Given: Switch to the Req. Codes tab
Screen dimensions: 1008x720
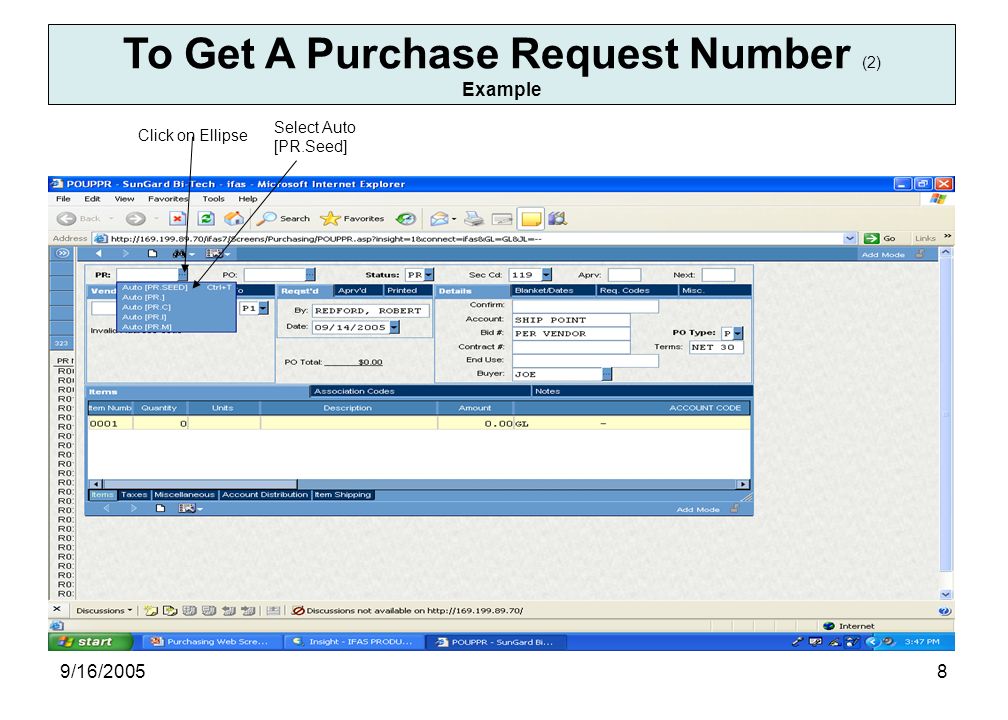Looking at the screenshot, I should (625, 291).
